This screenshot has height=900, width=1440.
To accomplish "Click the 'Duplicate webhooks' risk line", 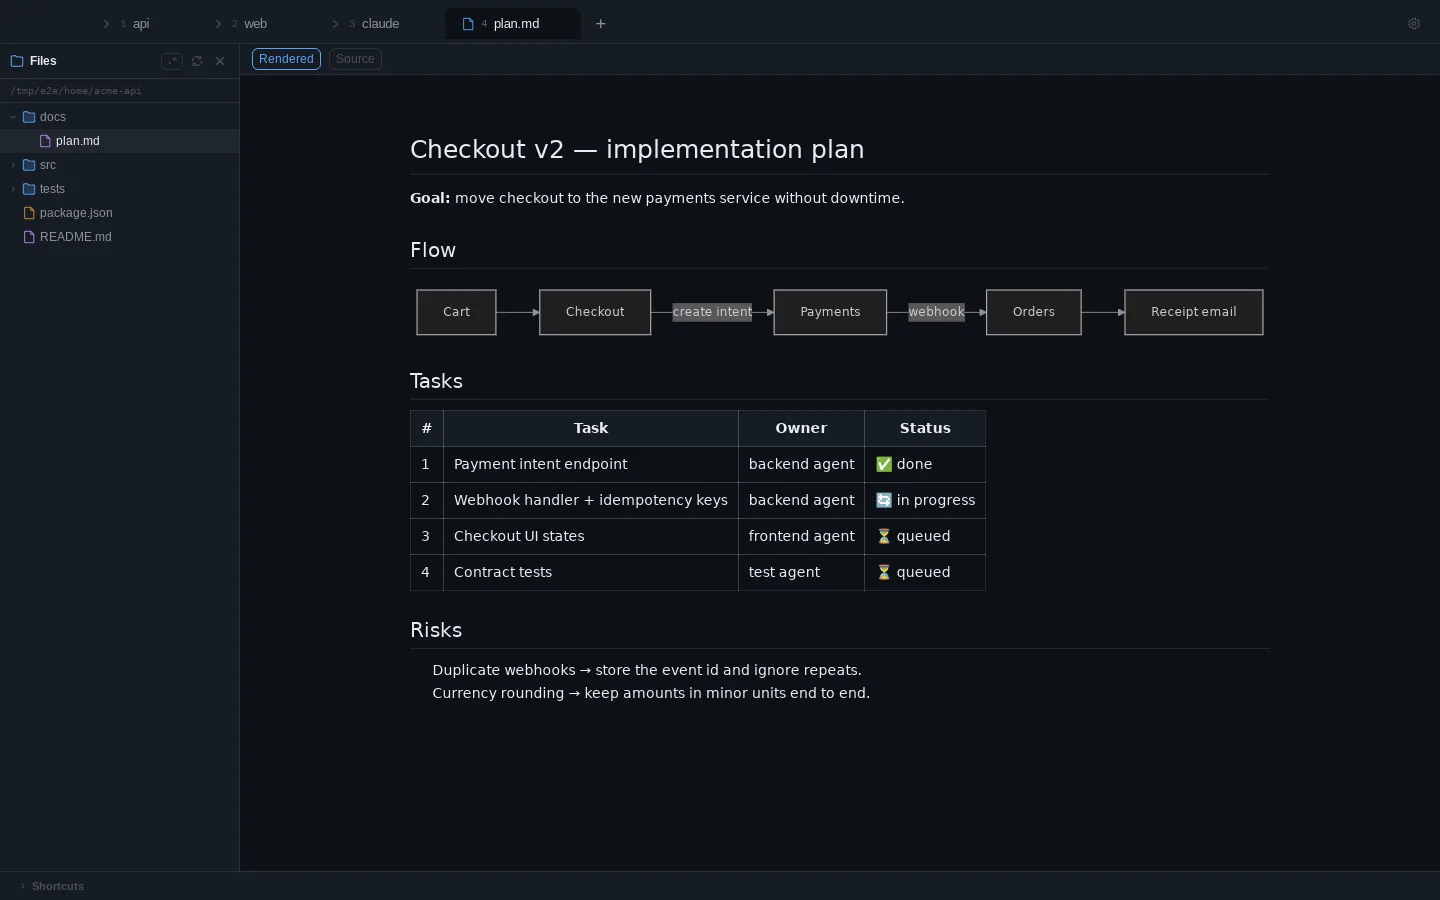I will (647, 670).
